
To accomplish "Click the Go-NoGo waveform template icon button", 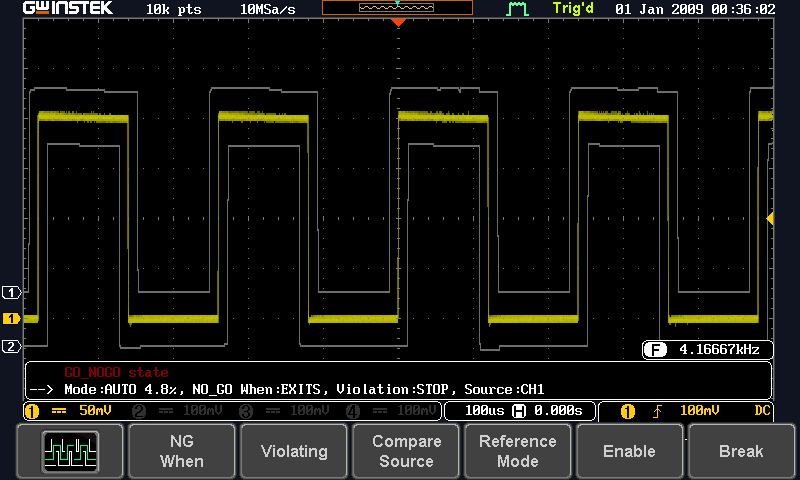I will [69, 451].
